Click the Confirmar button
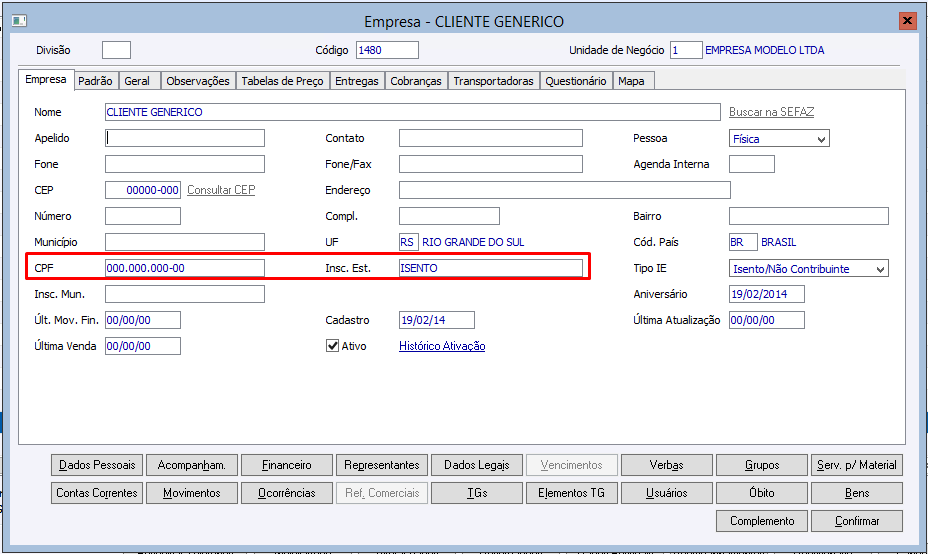This screenshot has width=928, height=554. pos(857,521)
